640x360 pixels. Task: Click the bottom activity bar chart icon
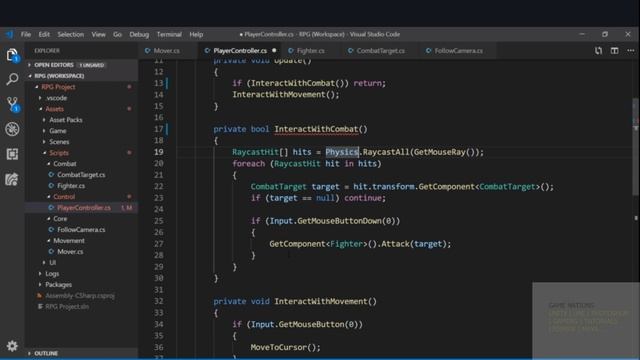12,179
